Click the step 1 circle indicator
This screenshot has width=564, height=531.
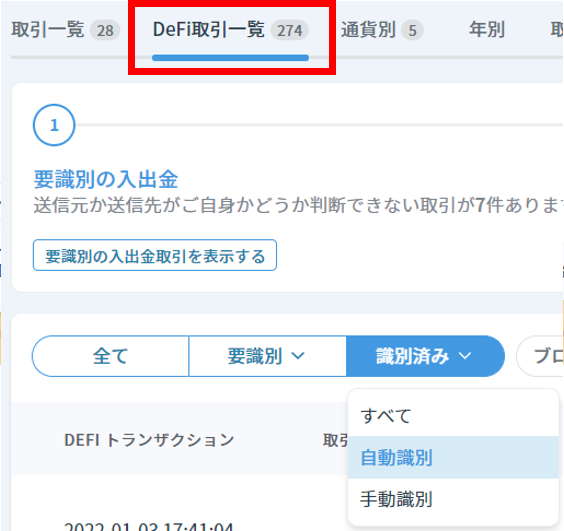pyautogui.click(x=54, y=125)
